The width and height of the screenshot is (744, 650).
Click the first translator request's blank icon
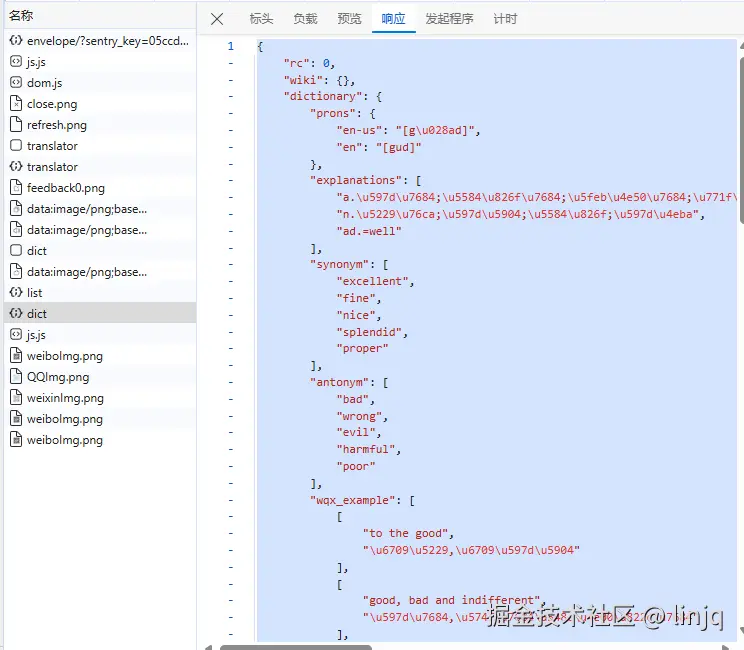pos(16,145)
